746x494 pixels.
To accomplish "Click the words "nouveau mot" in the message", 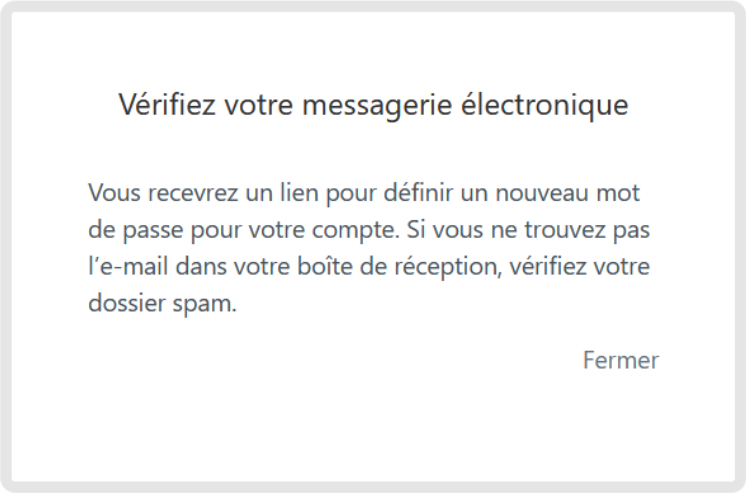I will click(568, 193).
